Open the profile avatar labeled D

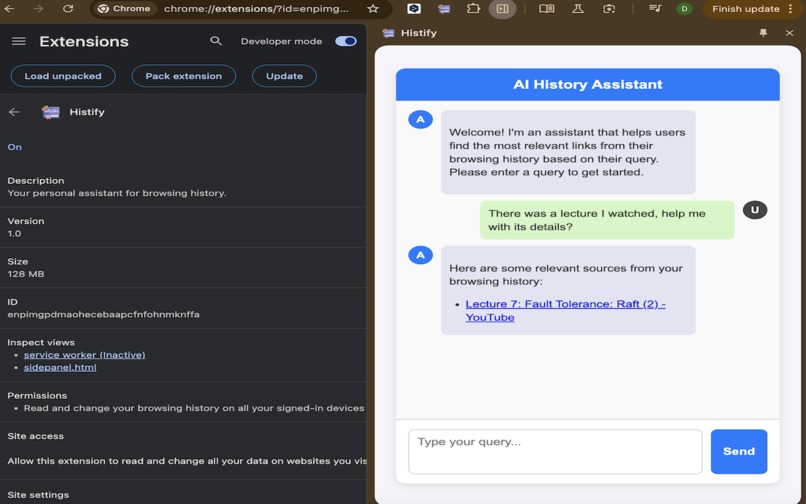pyautogui.click(x=684, y=9)
